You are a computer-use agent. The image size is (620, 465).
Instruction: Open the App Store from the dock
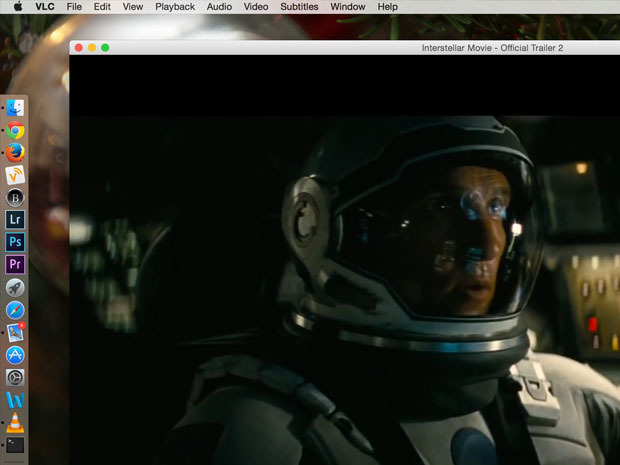pos(15,355)
